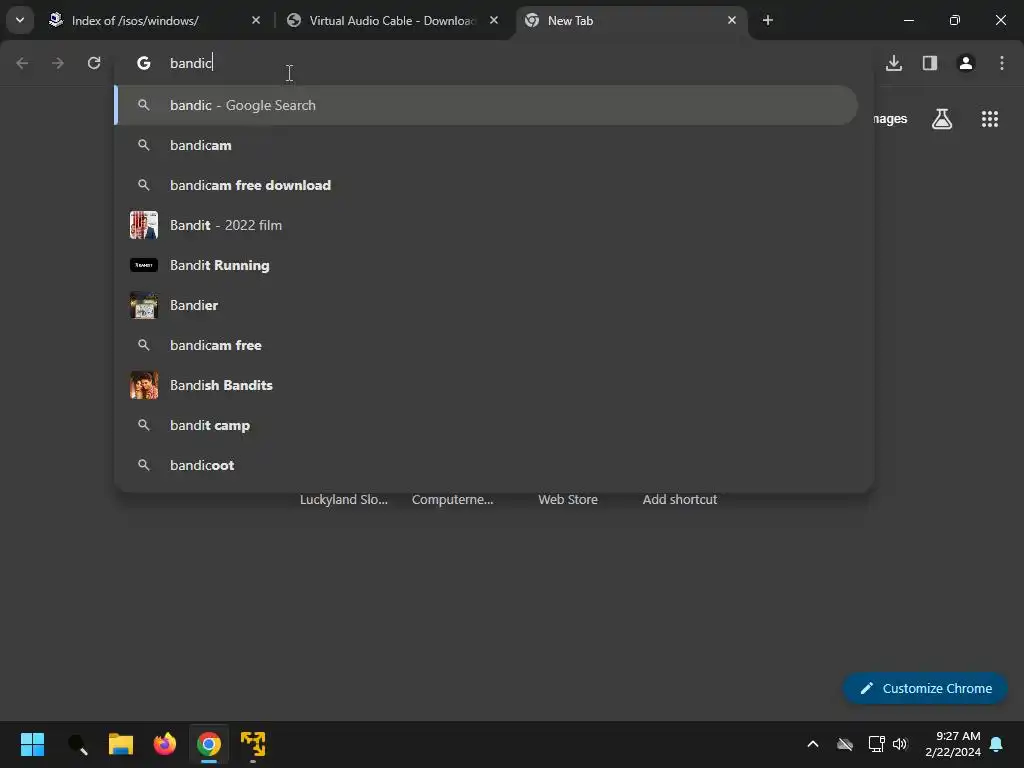Open the Images link on new tab page
The image size is (1024, 768).
click(890, 119)
